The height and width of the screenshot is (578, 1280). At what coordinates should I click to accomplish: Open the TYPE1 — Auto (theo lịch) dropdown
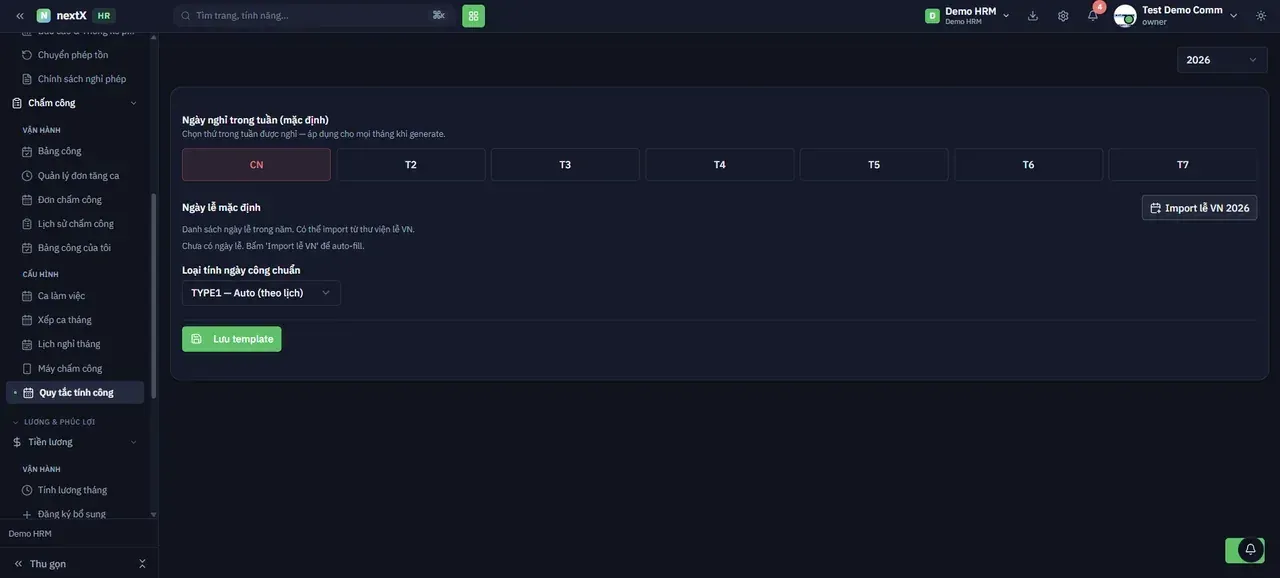261,293
